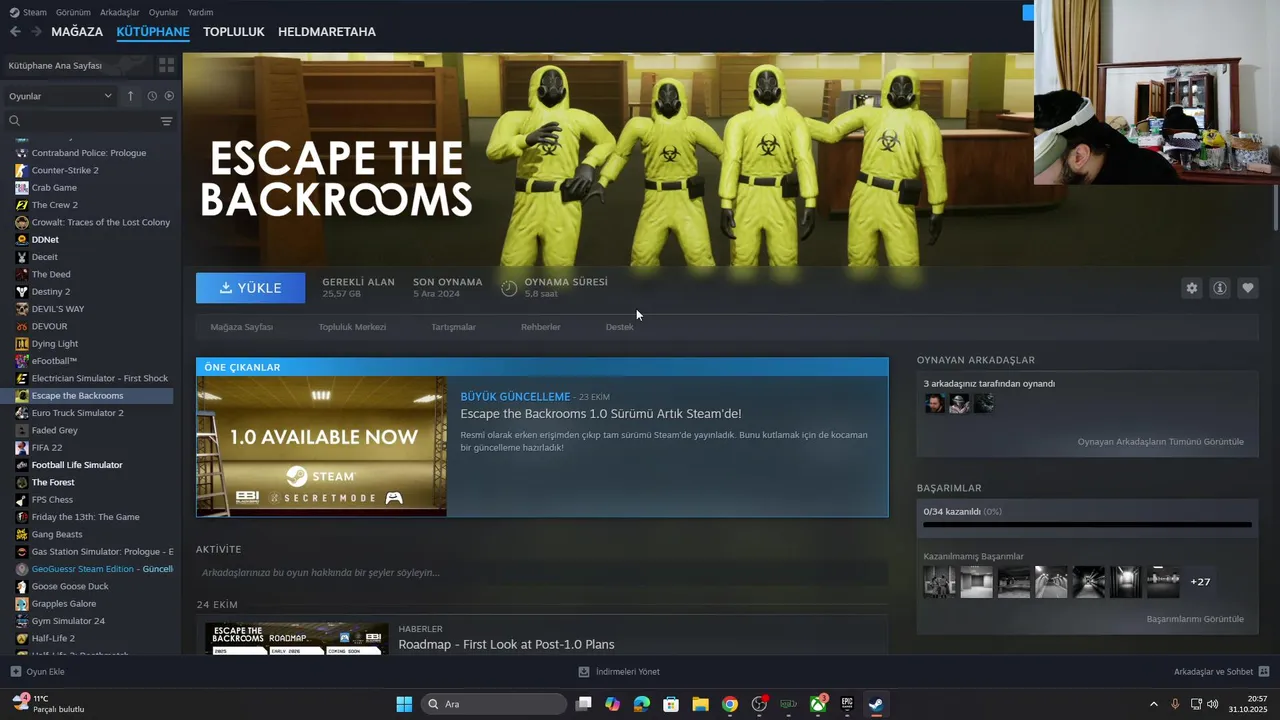Open the Arkadaşlar menu

(120, 12)
